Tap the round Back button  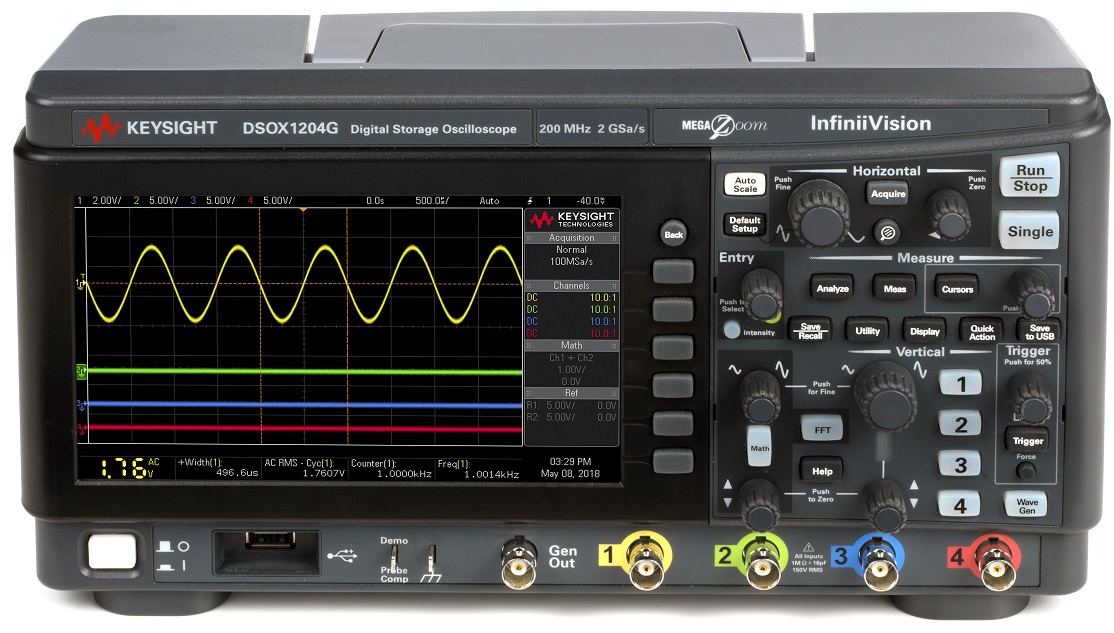[673, 234]
